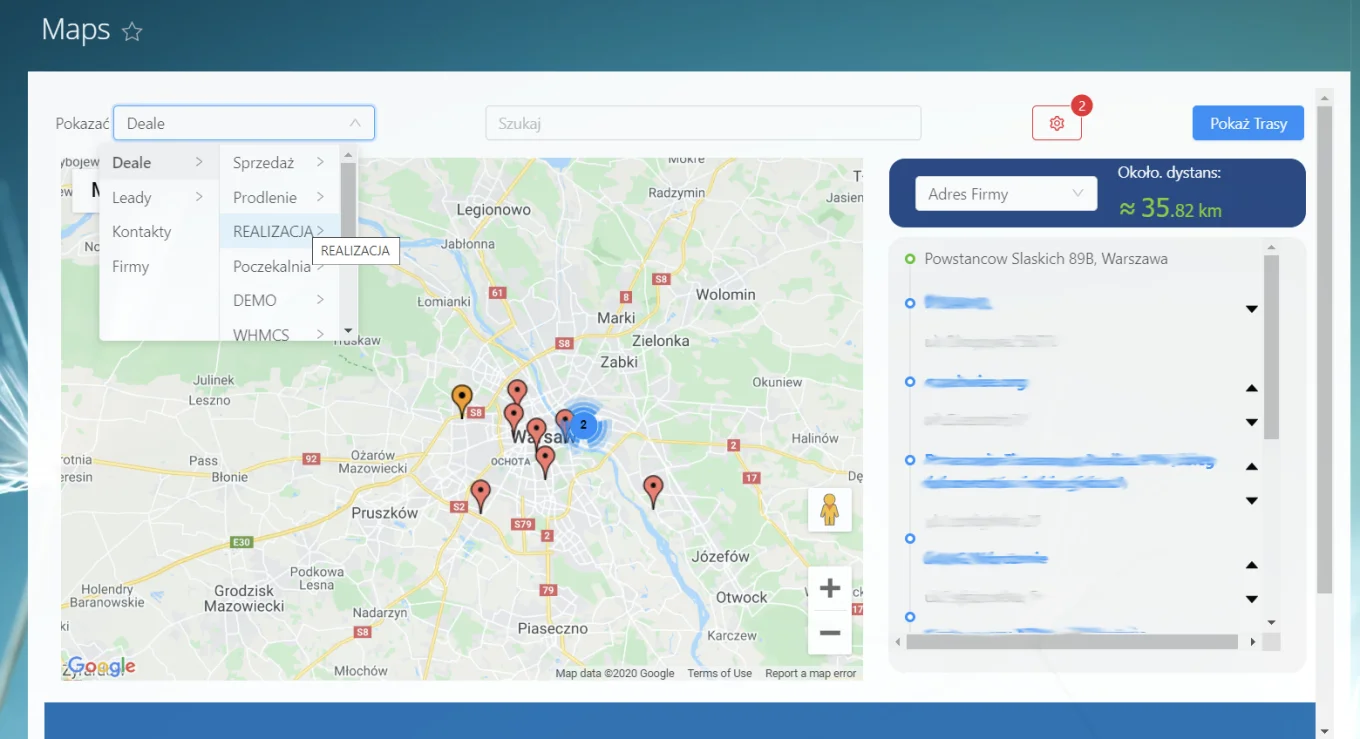This screenshot has height=739, width=1360.
Task: Open the red gear settings icon
Action: tap(1057, 123)
